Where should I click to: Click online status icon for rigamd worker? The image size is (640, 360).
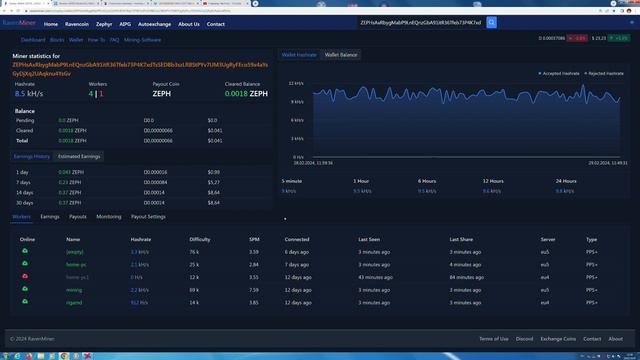tap(25, 302)
